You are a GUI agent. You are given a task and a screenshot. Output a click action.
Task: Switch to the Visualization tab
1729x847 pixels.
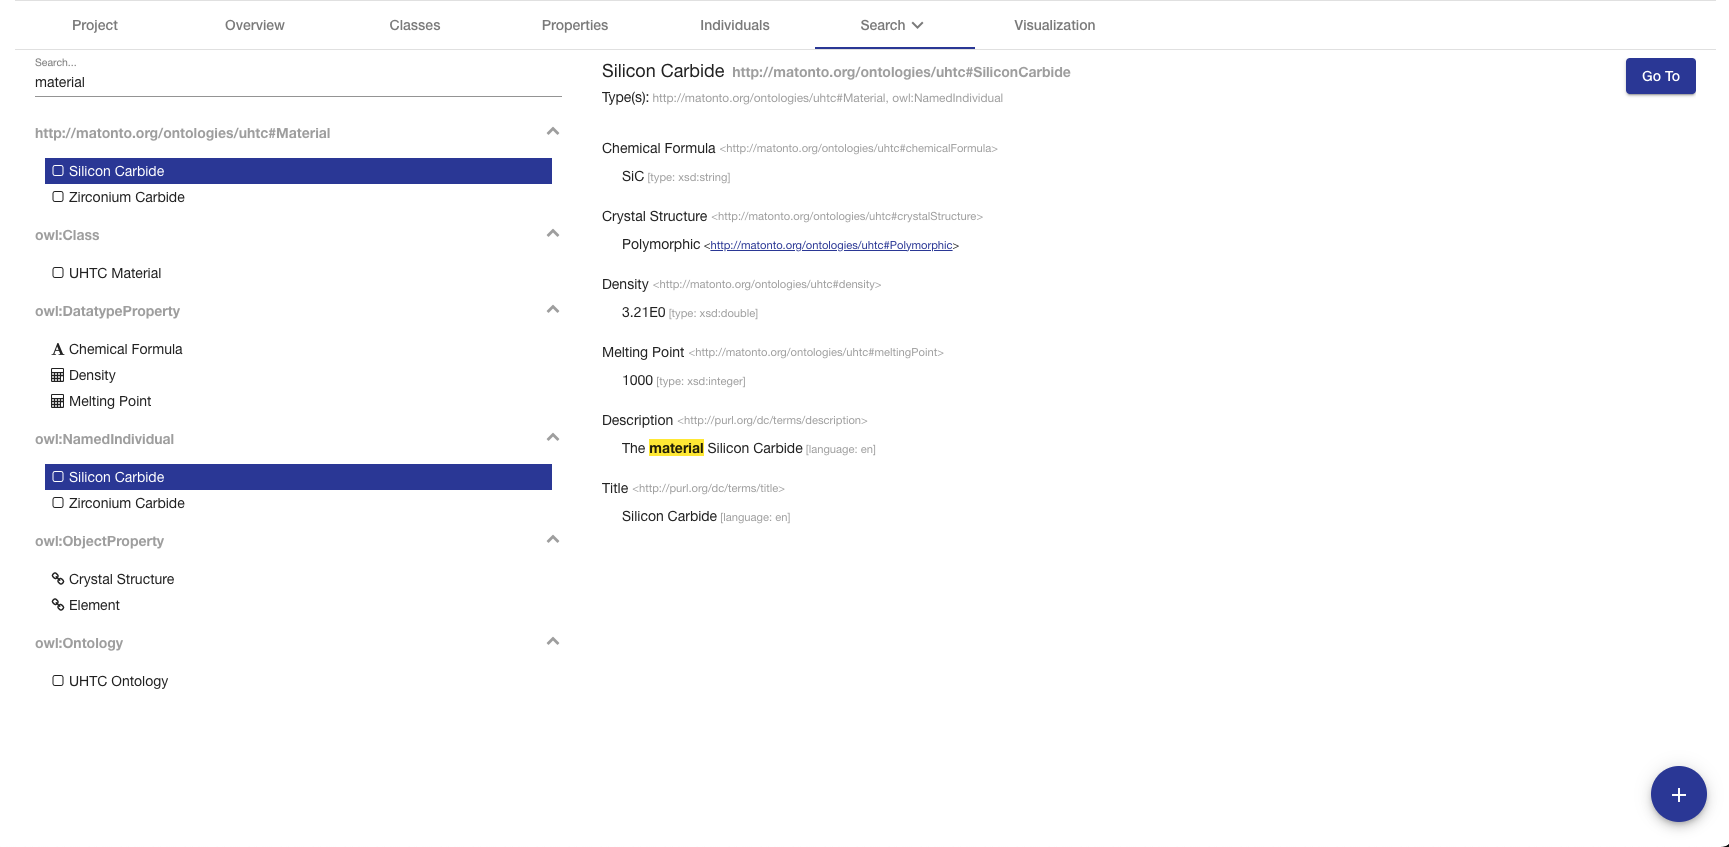1055,25
